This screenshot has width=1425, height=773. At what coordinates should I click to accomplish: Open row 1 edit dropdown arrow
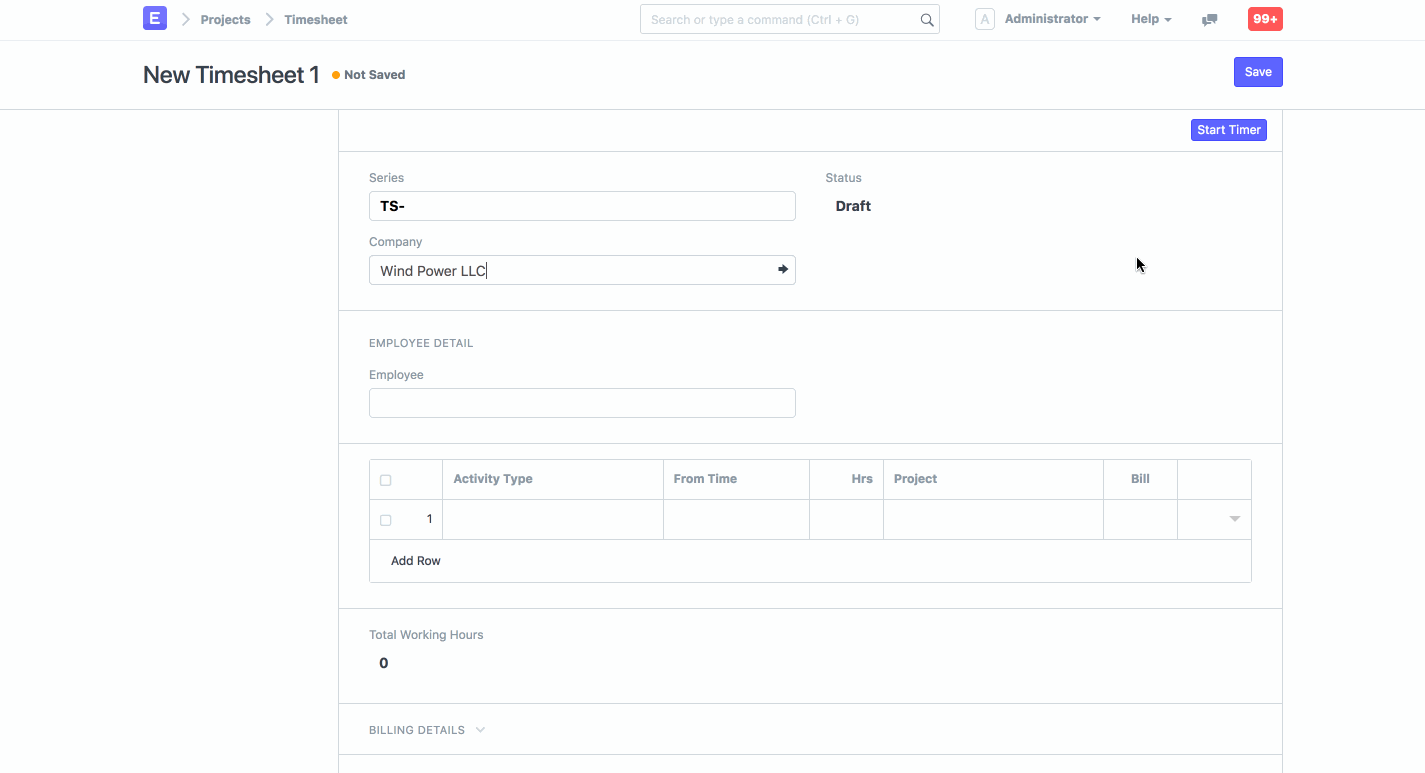(x=1234, y=519)
